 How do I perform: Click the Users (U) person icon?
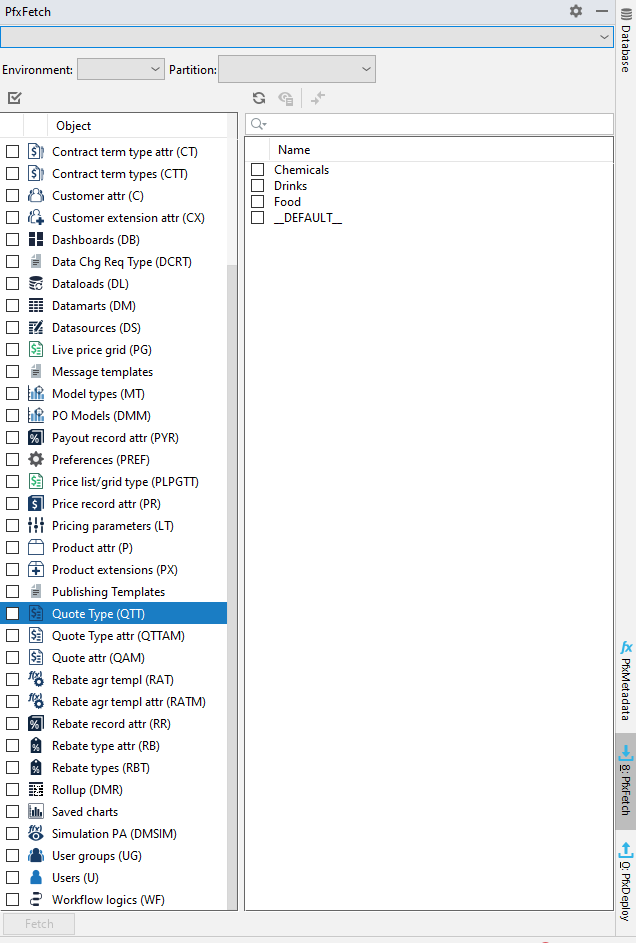coord(36,878)
